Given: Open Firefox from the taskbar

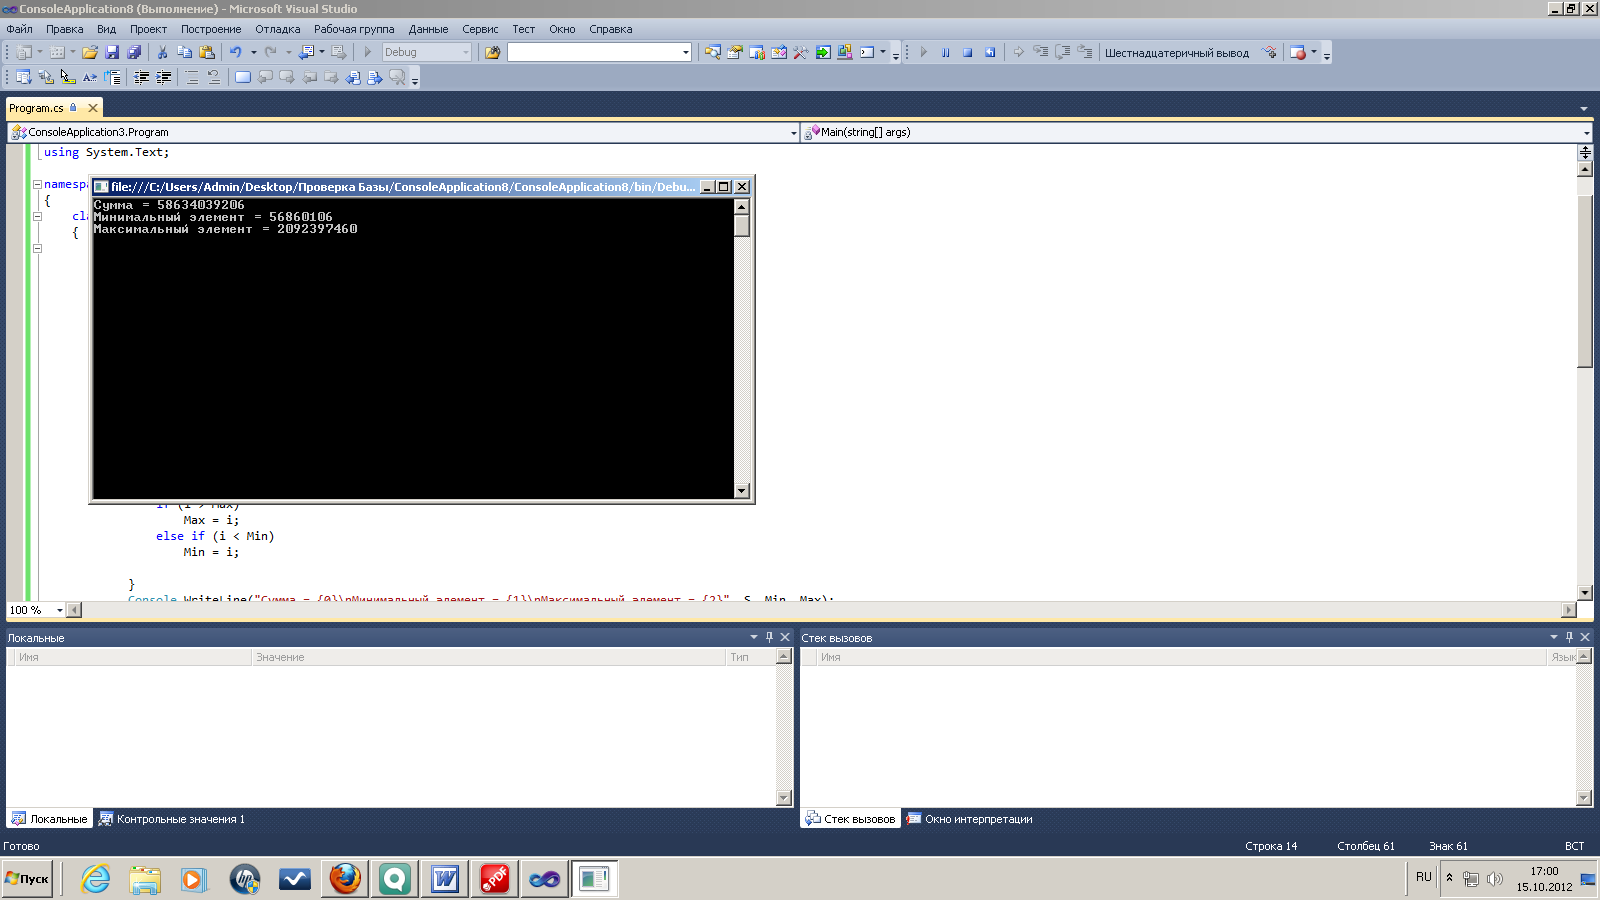Looking at the screenshot, I should pos(345,879).
